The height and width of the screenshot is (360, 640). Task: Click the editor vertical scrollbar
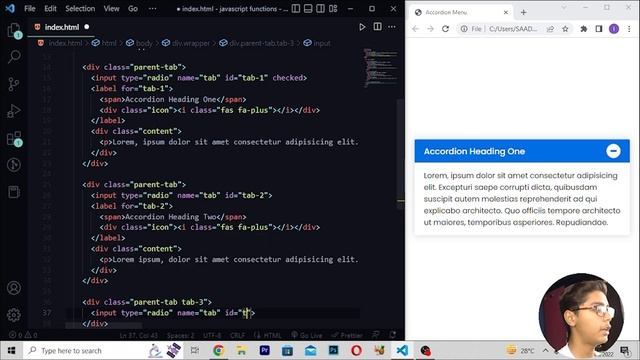401,153
